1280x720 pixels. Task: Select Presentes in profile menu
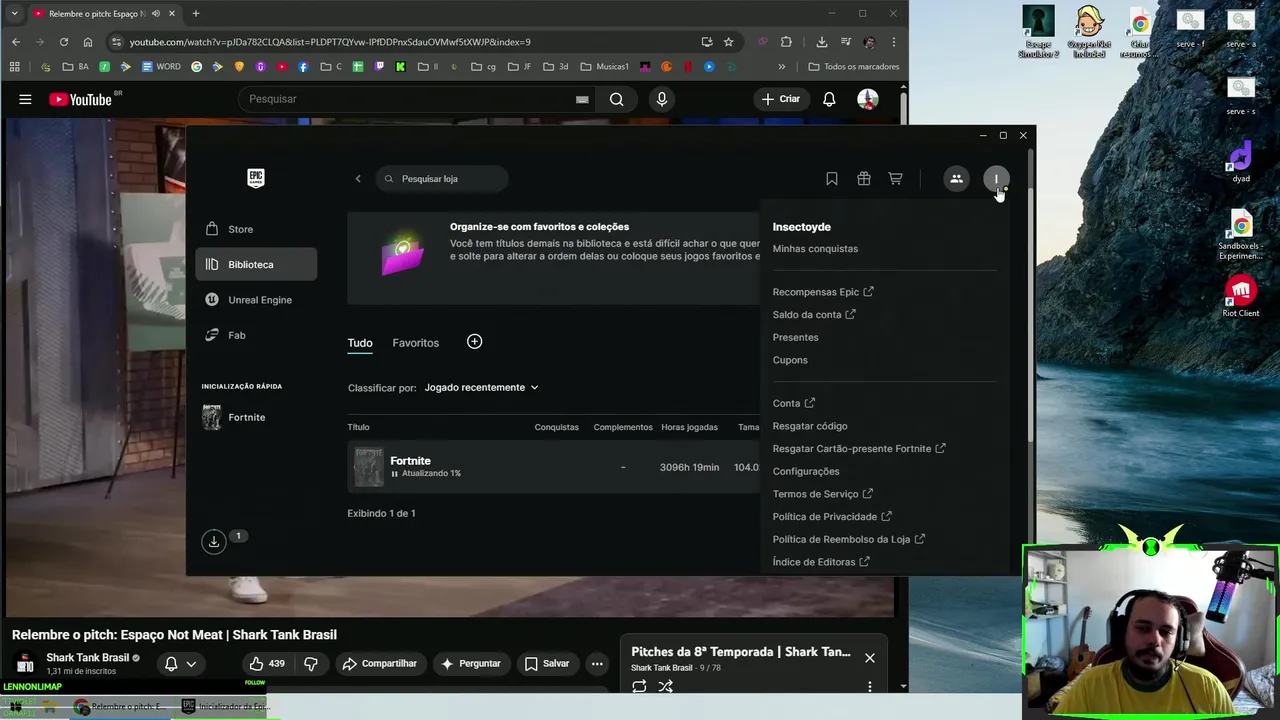[x=796, y=337]
